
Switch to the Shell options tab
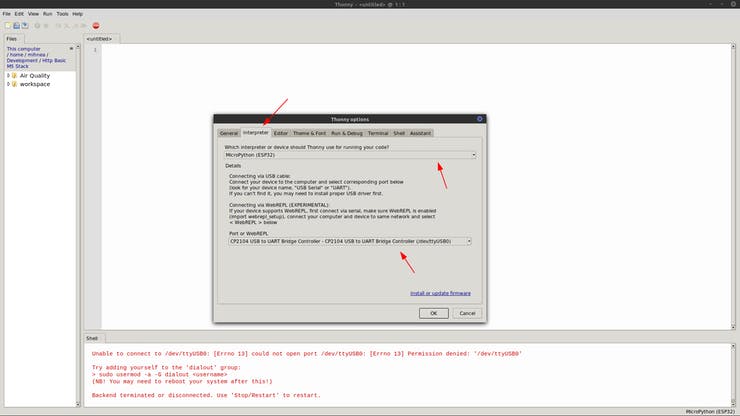click(x=399, y=133)
